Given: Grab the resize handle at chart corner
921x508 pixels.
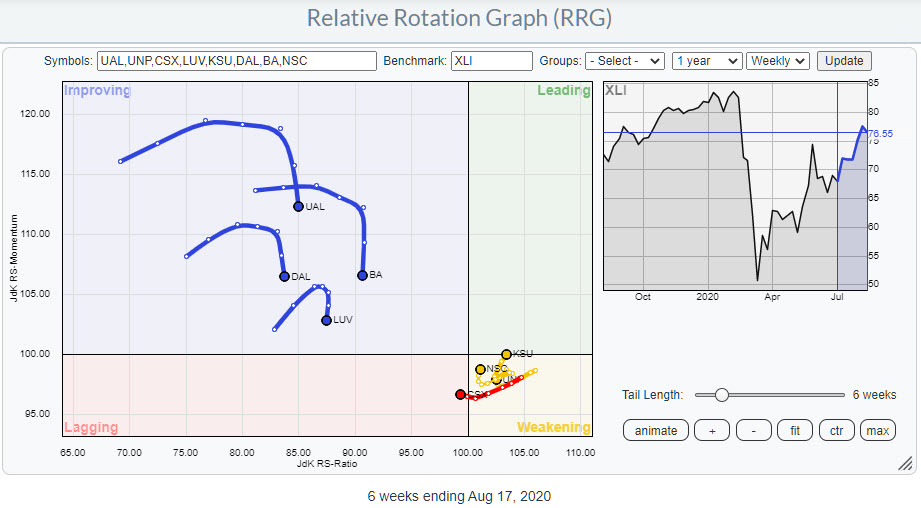Looking at the screenshot, I should tap(904, 462).
